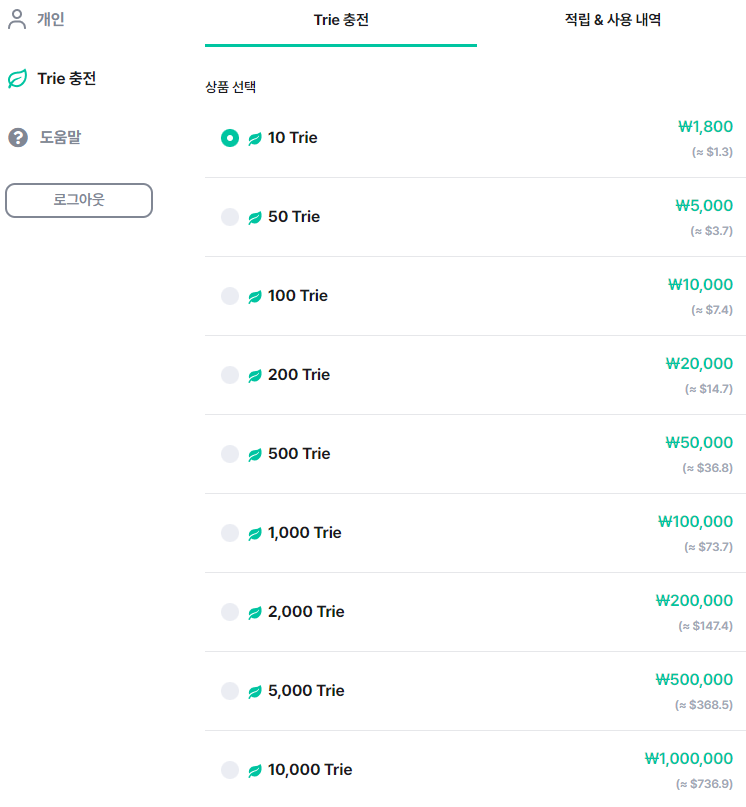746x807 pixels.
Task: Click the question mark help icon
Action: tap(18, 137)
